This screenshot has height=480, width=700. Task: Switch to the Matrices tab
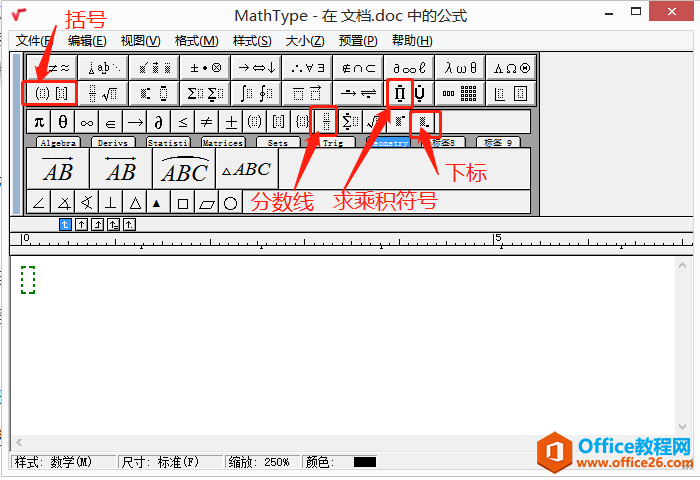point(223,142)
